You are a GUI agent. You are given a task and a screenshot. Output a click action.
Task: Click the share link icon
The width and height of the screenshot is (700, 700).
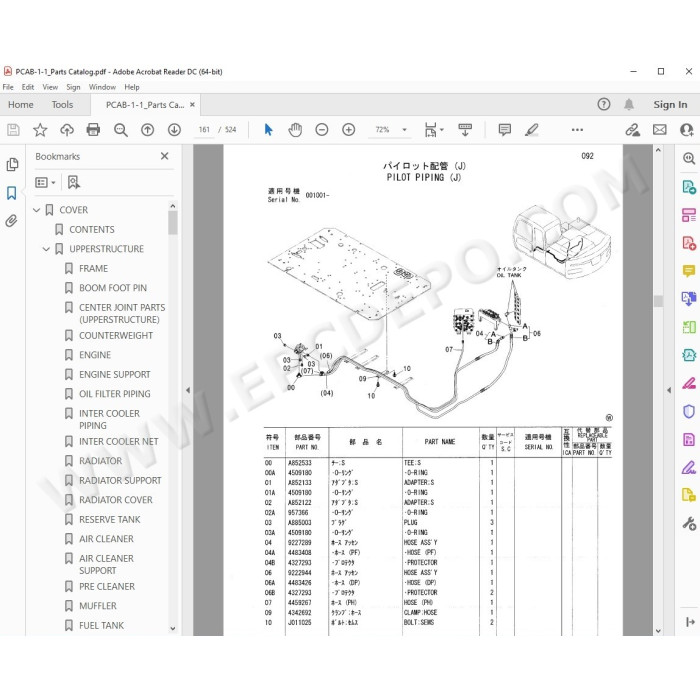point(632,130)
